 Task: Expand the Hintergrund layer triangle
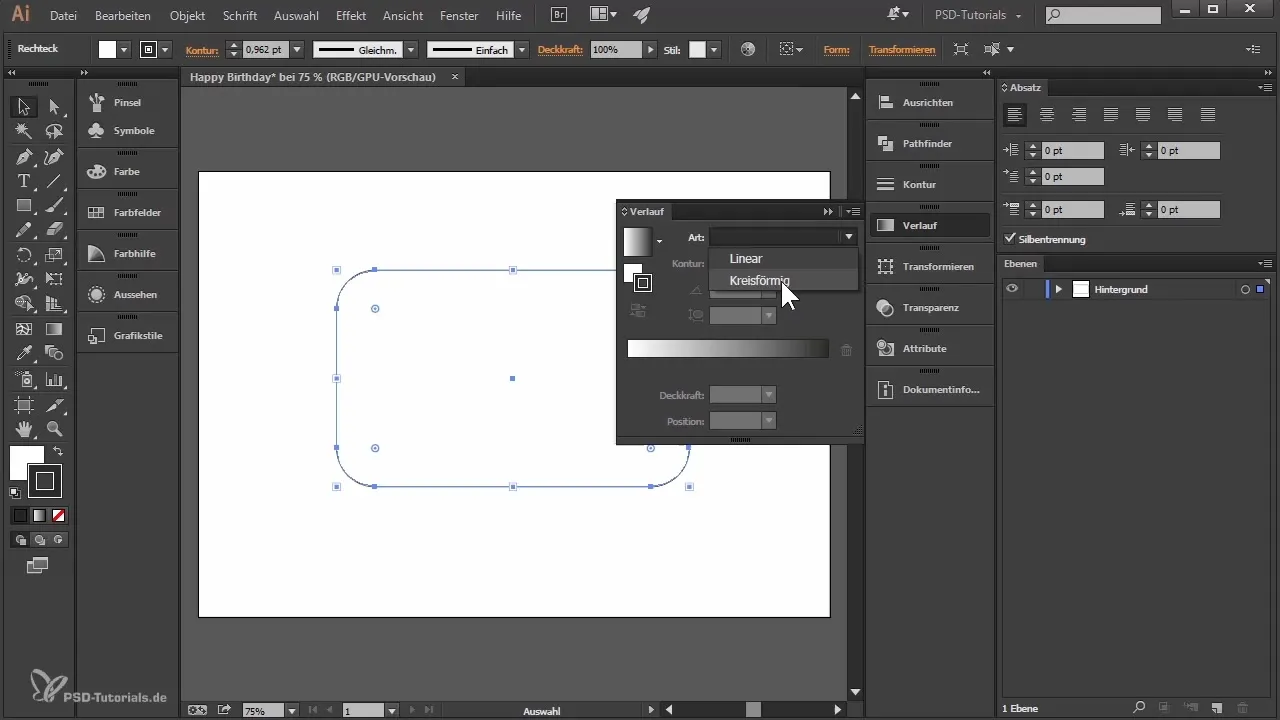point(1058,289)
